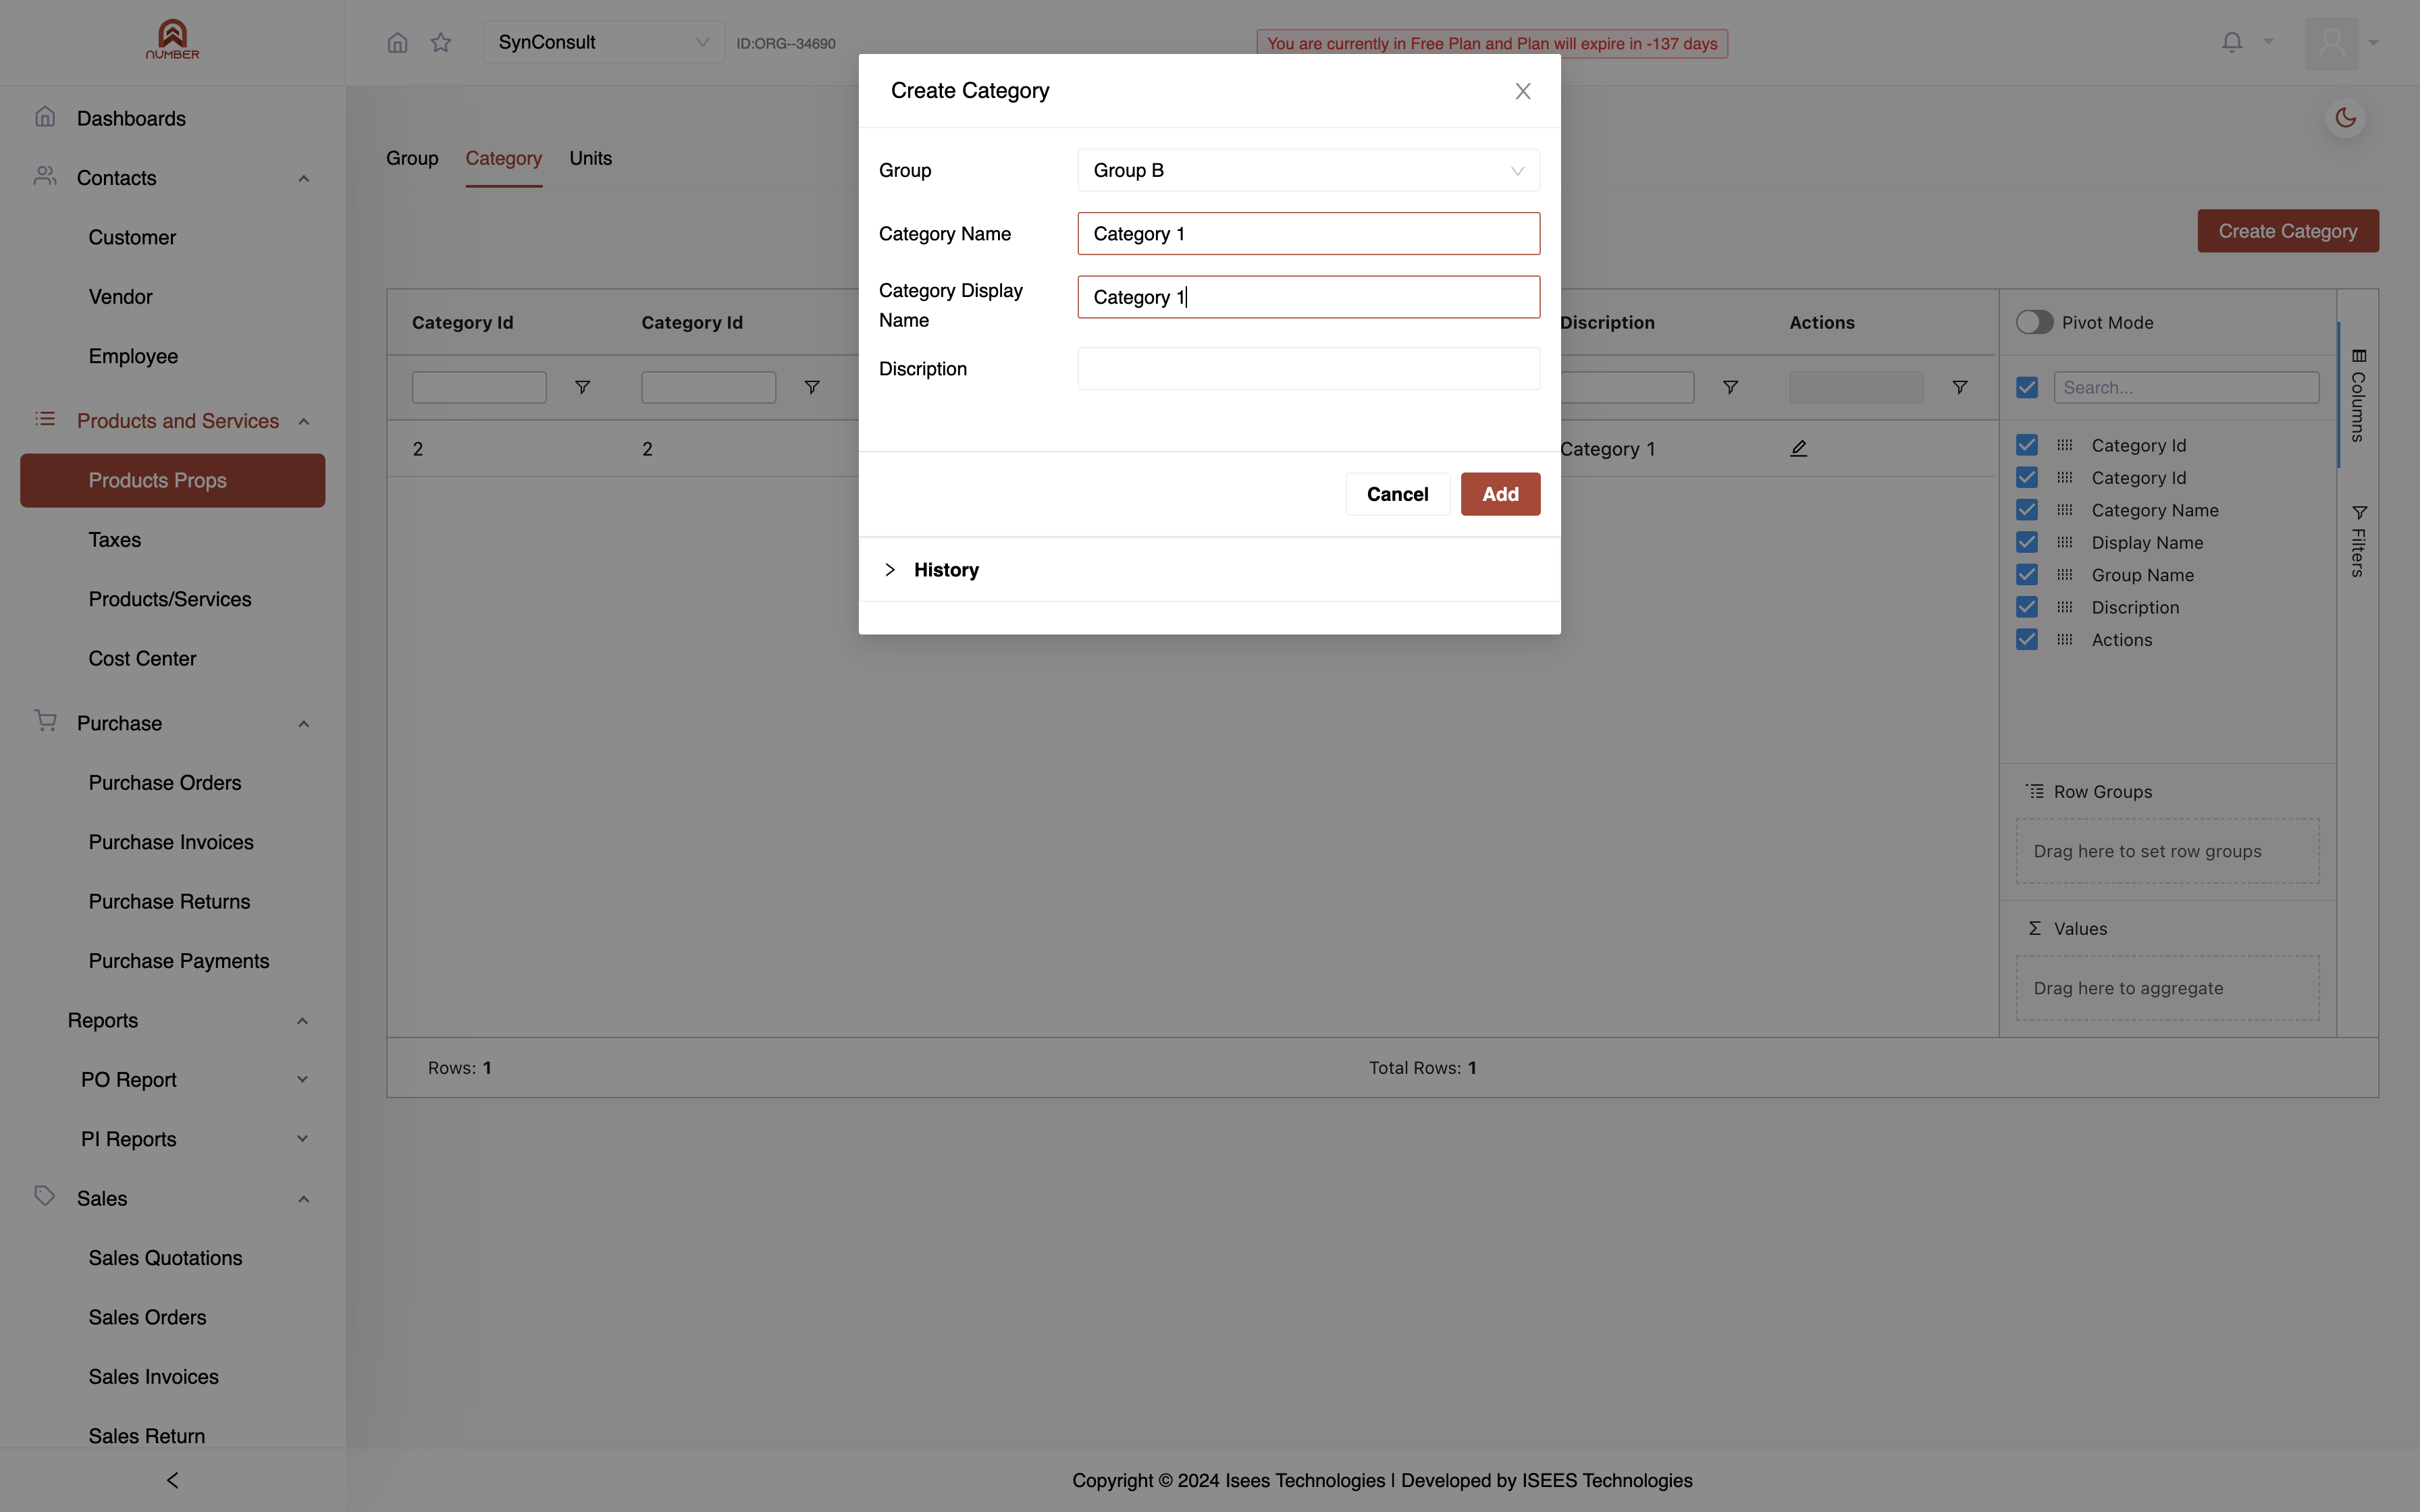Click the Number logo
Viewport: 2420px width, 1512px height.
click(x=172, y=40)
